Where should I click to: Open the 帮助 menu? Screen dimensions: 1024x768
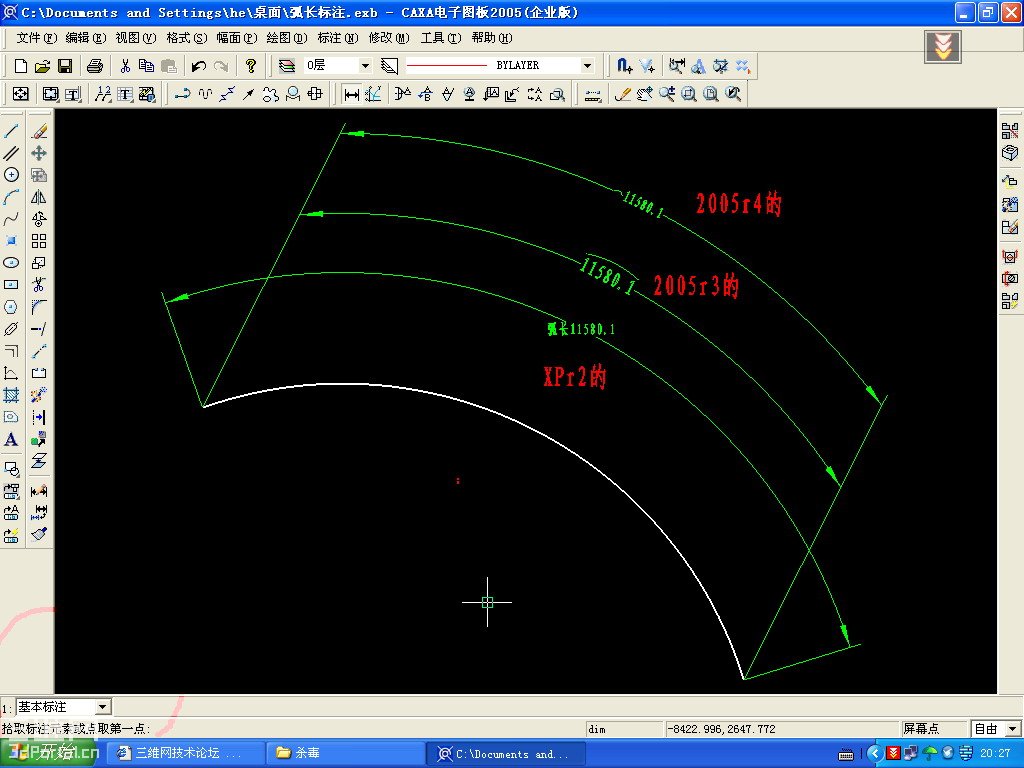492,38
